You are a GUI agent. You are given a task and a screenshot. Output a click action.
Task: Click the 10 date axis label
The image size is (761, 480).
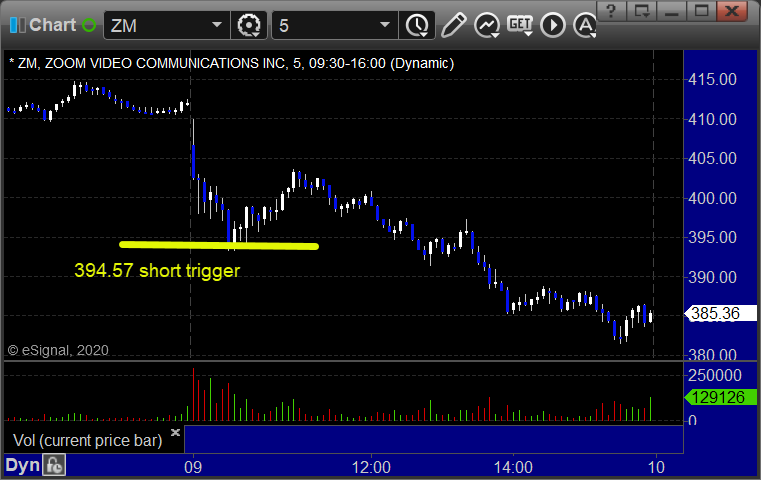pyautogui.click(x=656, y=467)
